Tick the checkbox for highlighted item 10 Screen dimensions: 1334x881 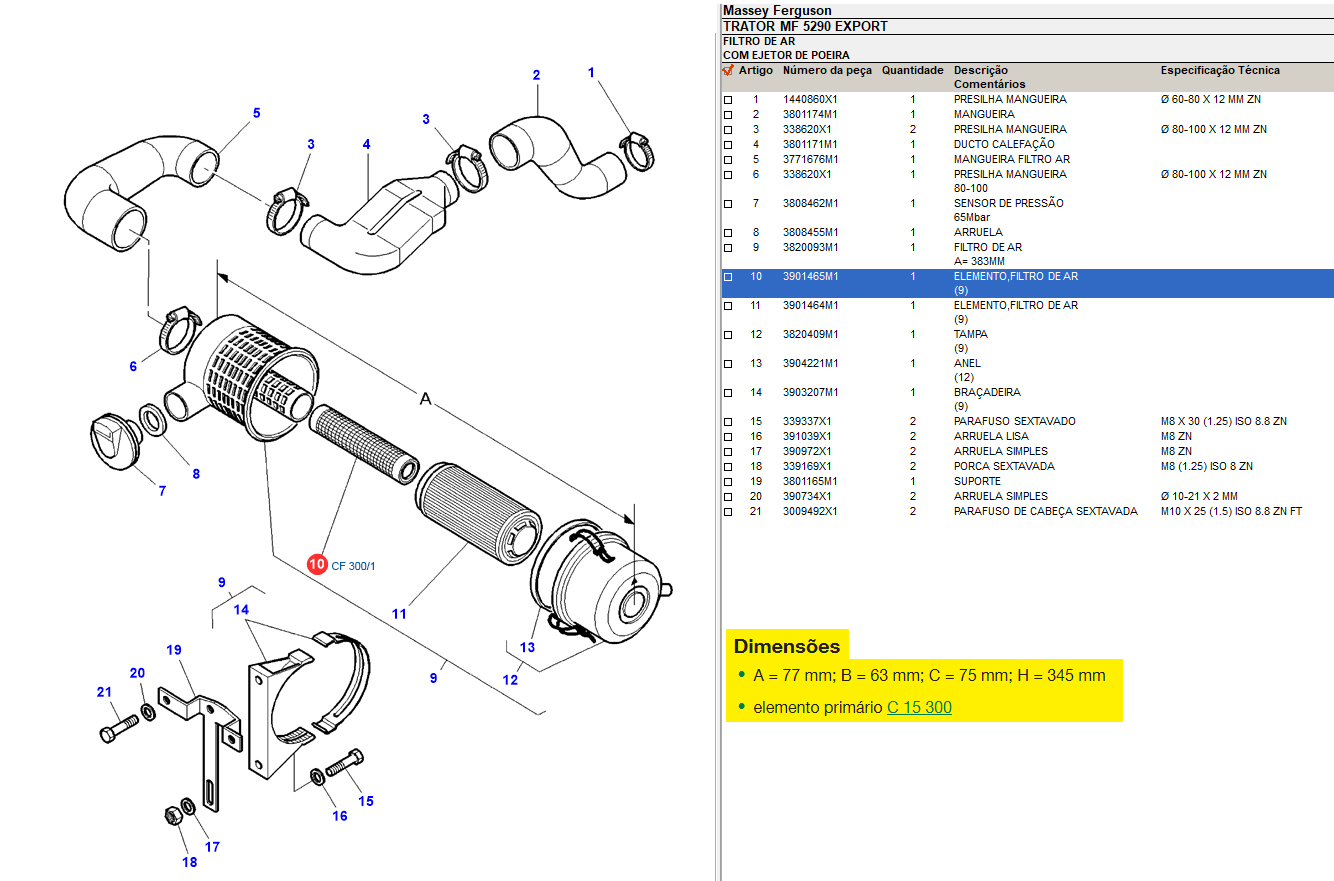click(x=728, y=277)
